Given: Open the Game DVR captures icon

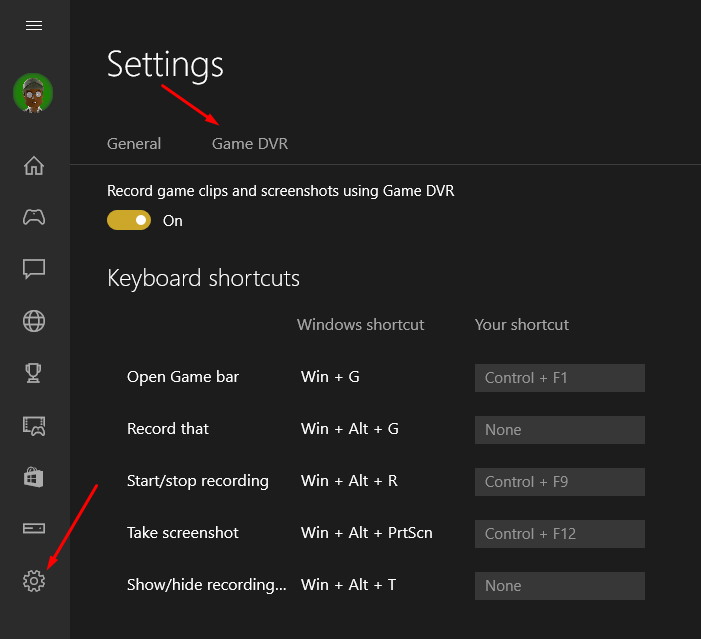Looking at the screenshot, I should (34, 426).
